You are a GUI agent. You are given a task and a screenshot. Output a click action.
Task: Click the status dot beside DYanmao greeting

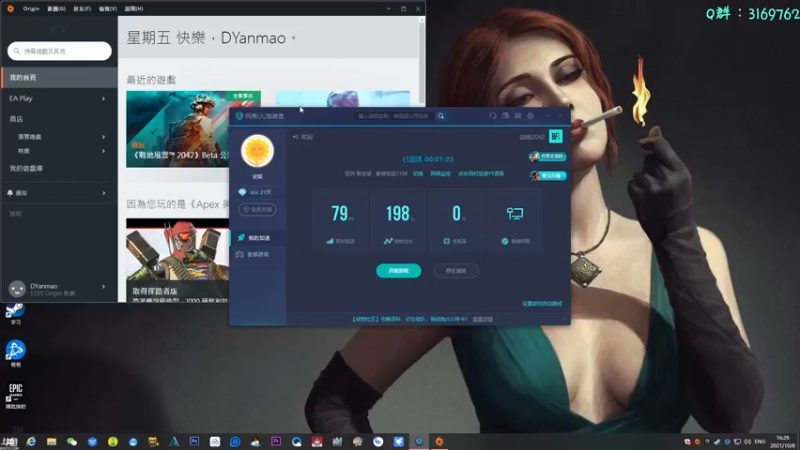293,38
